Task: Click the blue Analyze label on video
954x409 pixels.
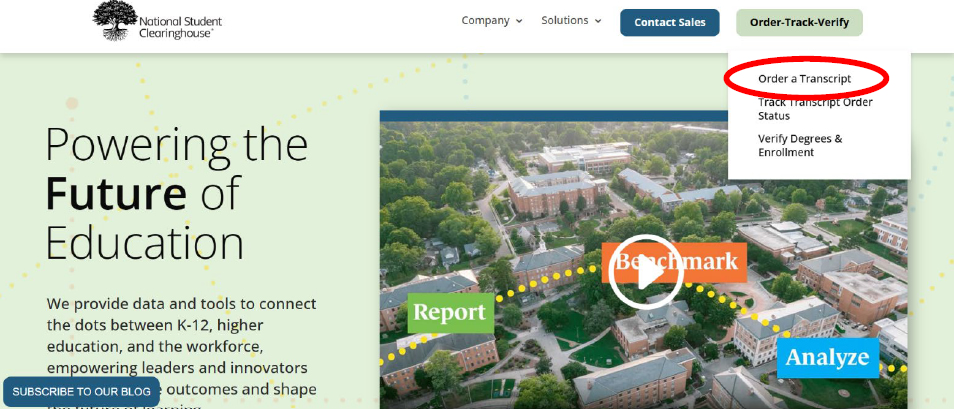Action: point(827,358)
